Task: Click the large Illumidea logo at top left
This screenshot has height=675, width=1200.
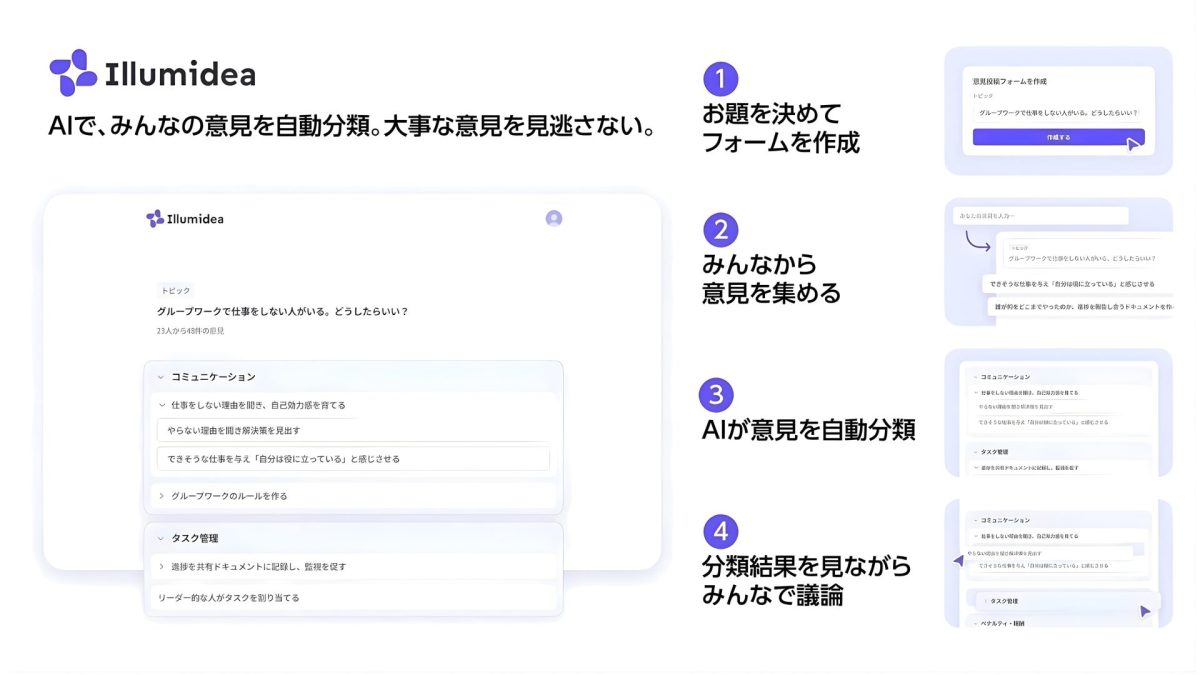Action: point(152,73)
